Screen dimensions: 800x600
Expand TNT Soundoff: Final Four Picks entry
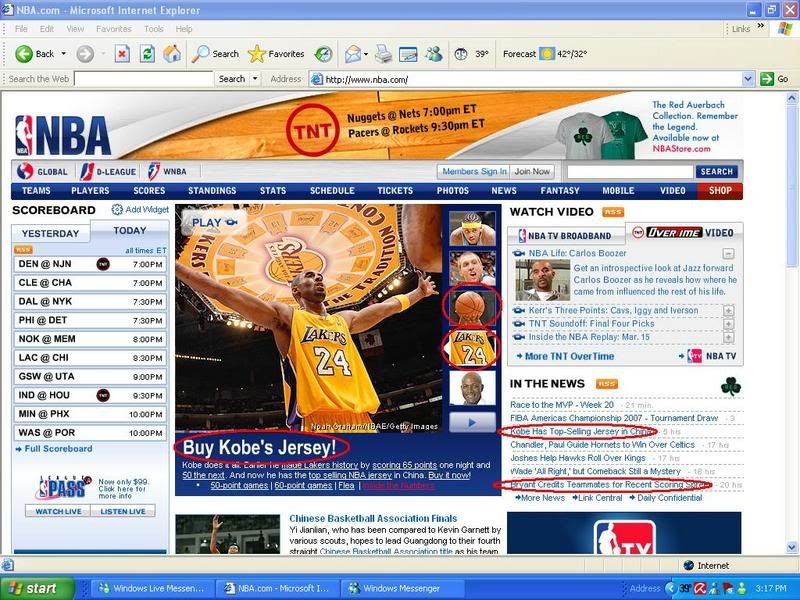point(728,324)
